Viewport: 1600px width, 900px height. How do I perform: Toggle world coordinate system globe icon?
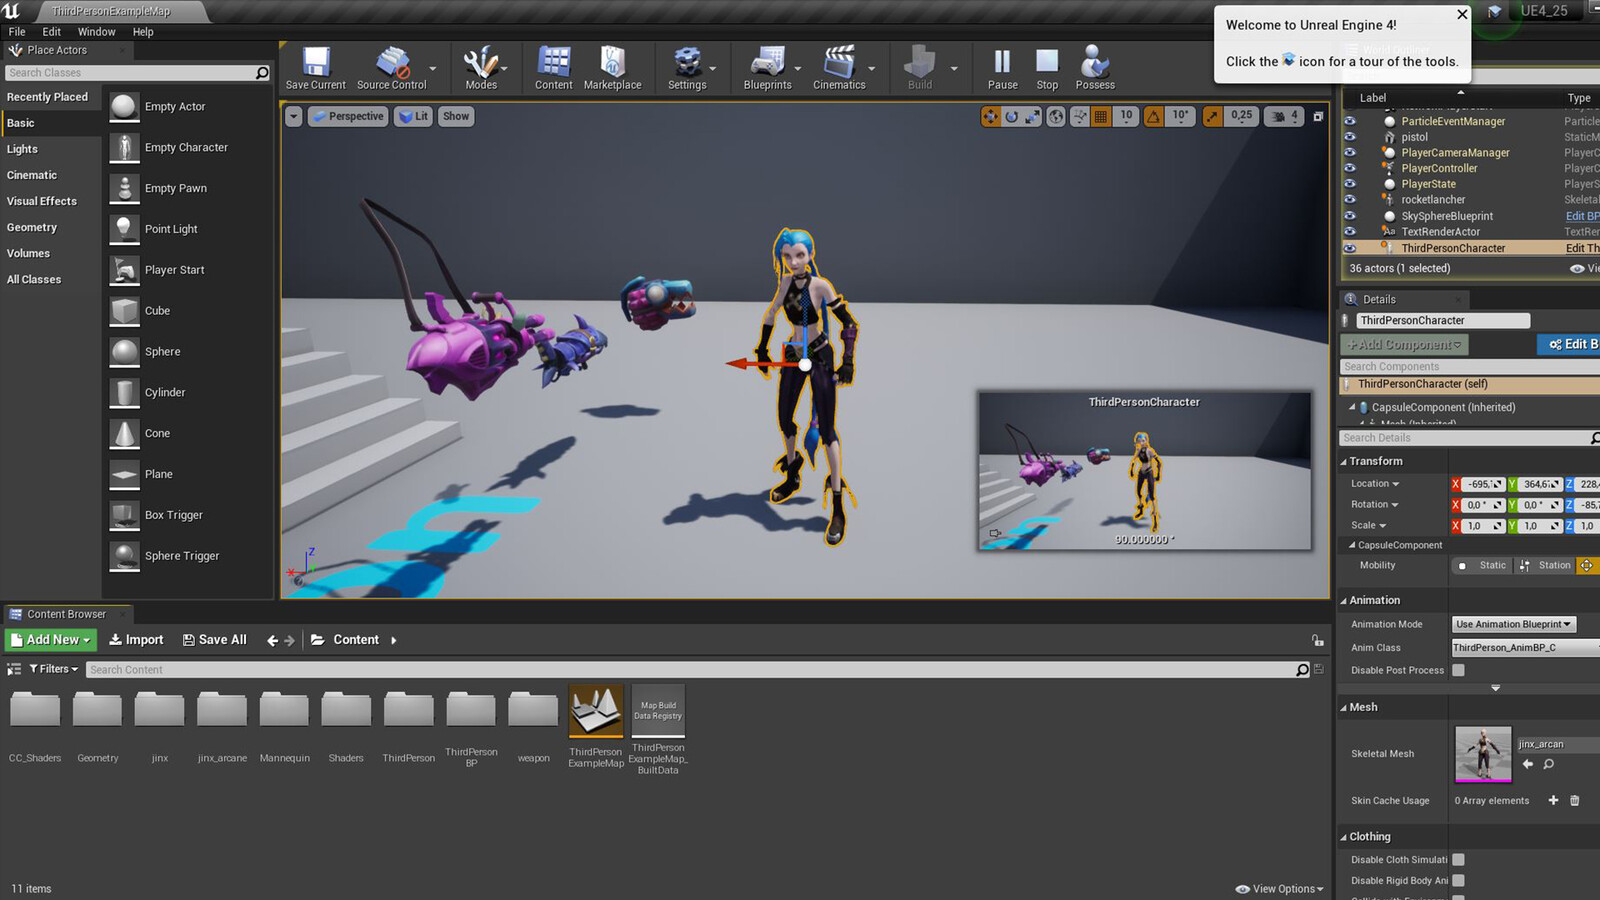click(1056, 116)
